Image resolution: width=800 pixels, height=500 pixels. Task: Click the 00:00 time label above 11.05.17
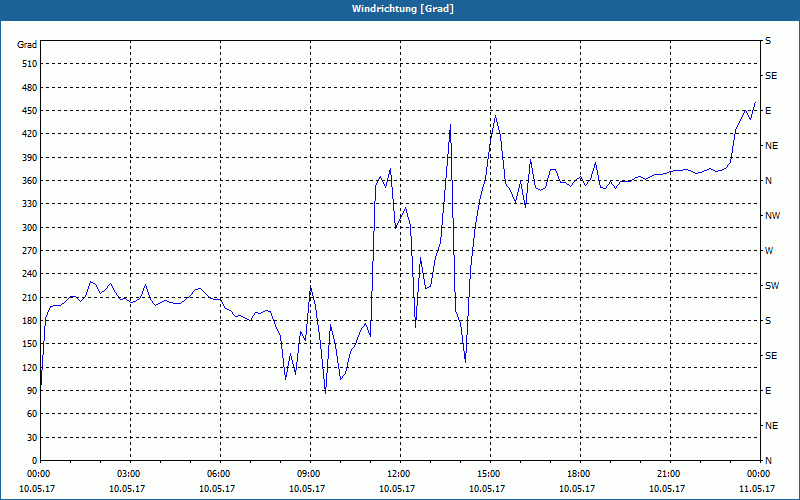click(x=758, y=474)
